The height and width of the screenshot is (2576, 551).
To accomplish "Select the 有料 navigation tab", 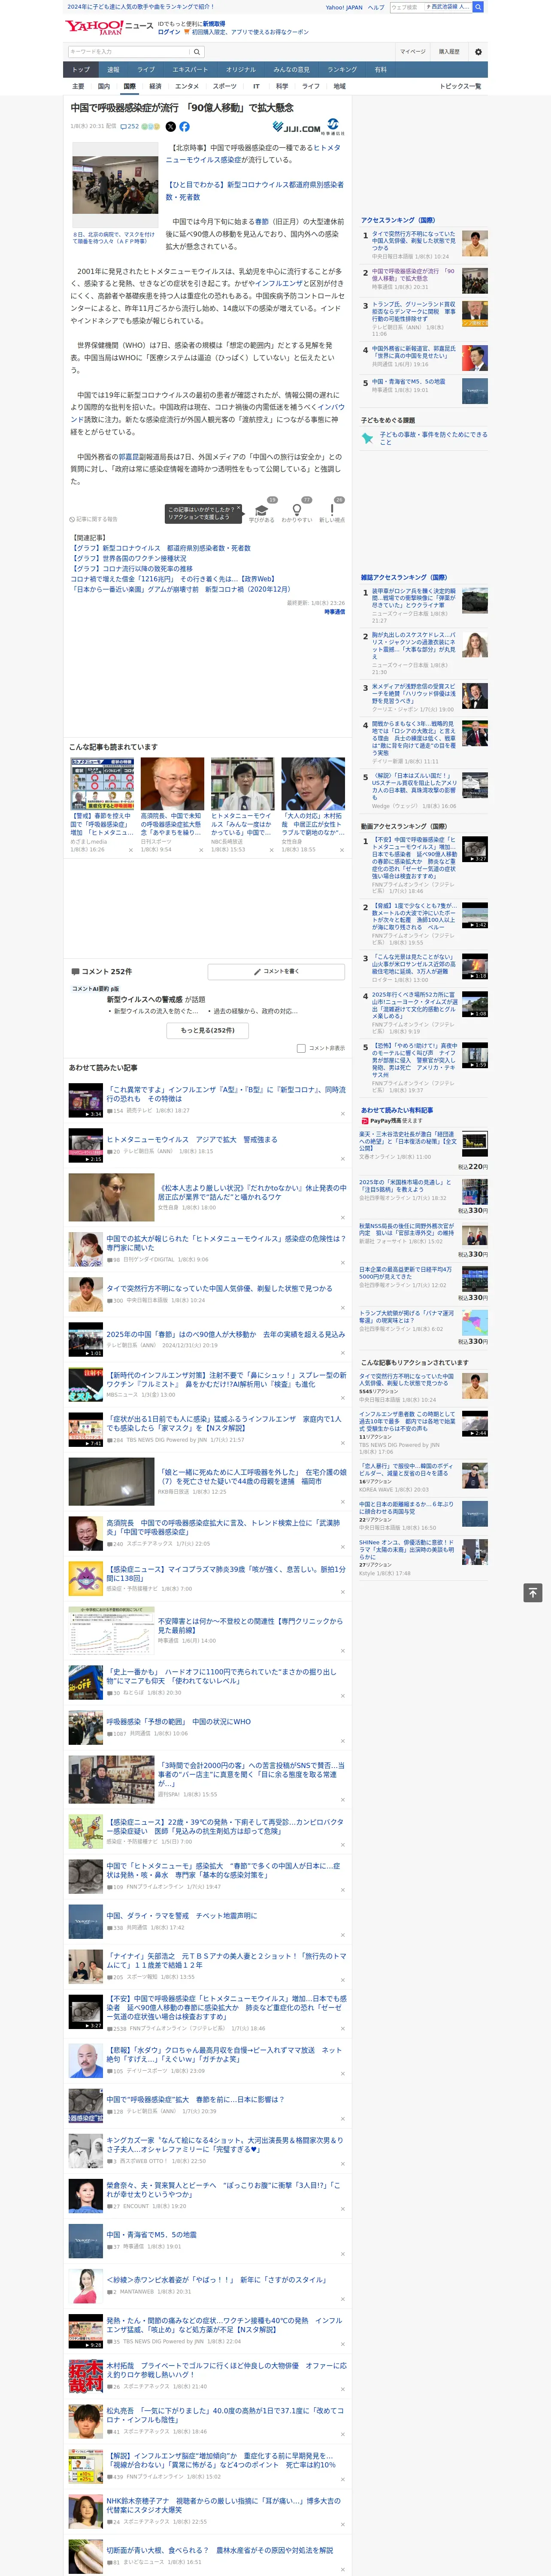I will click(x=380, y=70).
